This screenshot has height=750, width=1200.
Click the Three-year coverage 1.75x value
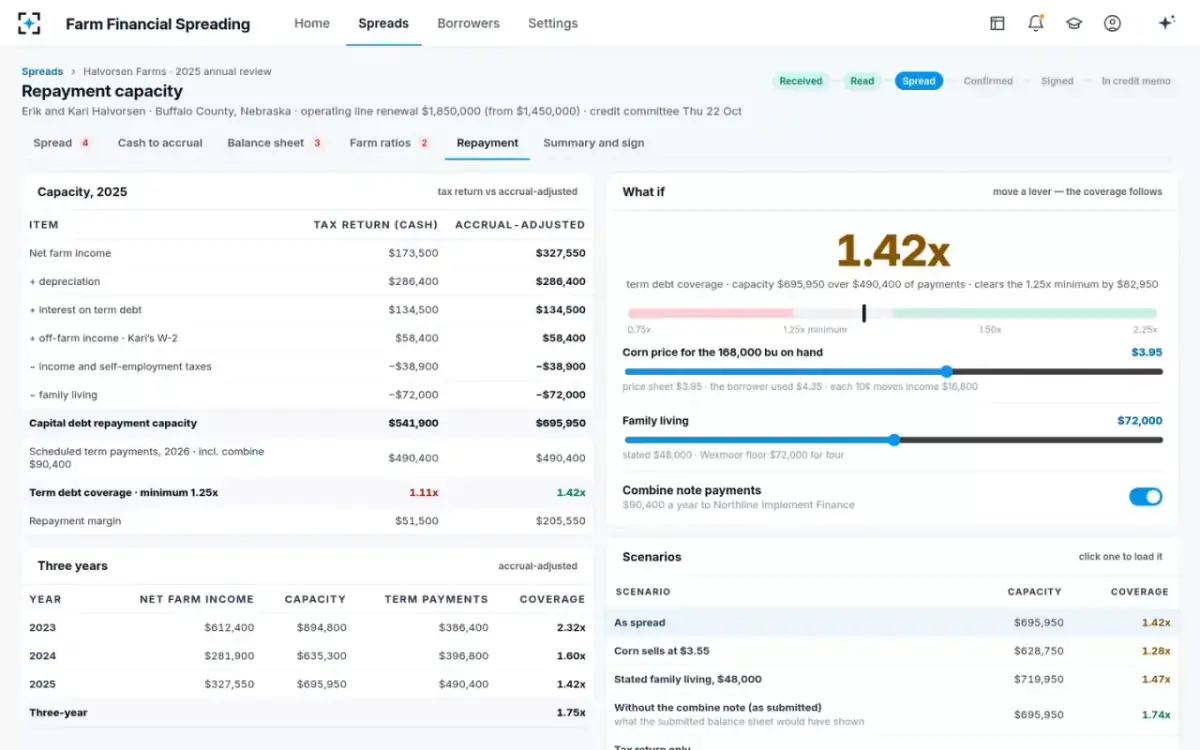click(570, 713)
